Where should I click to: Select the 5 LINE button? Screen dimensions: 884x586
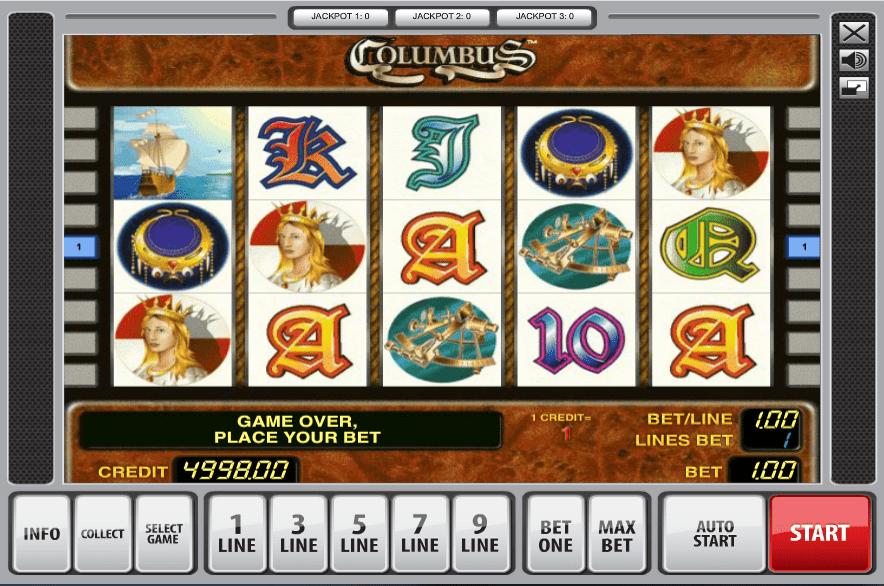359,534
